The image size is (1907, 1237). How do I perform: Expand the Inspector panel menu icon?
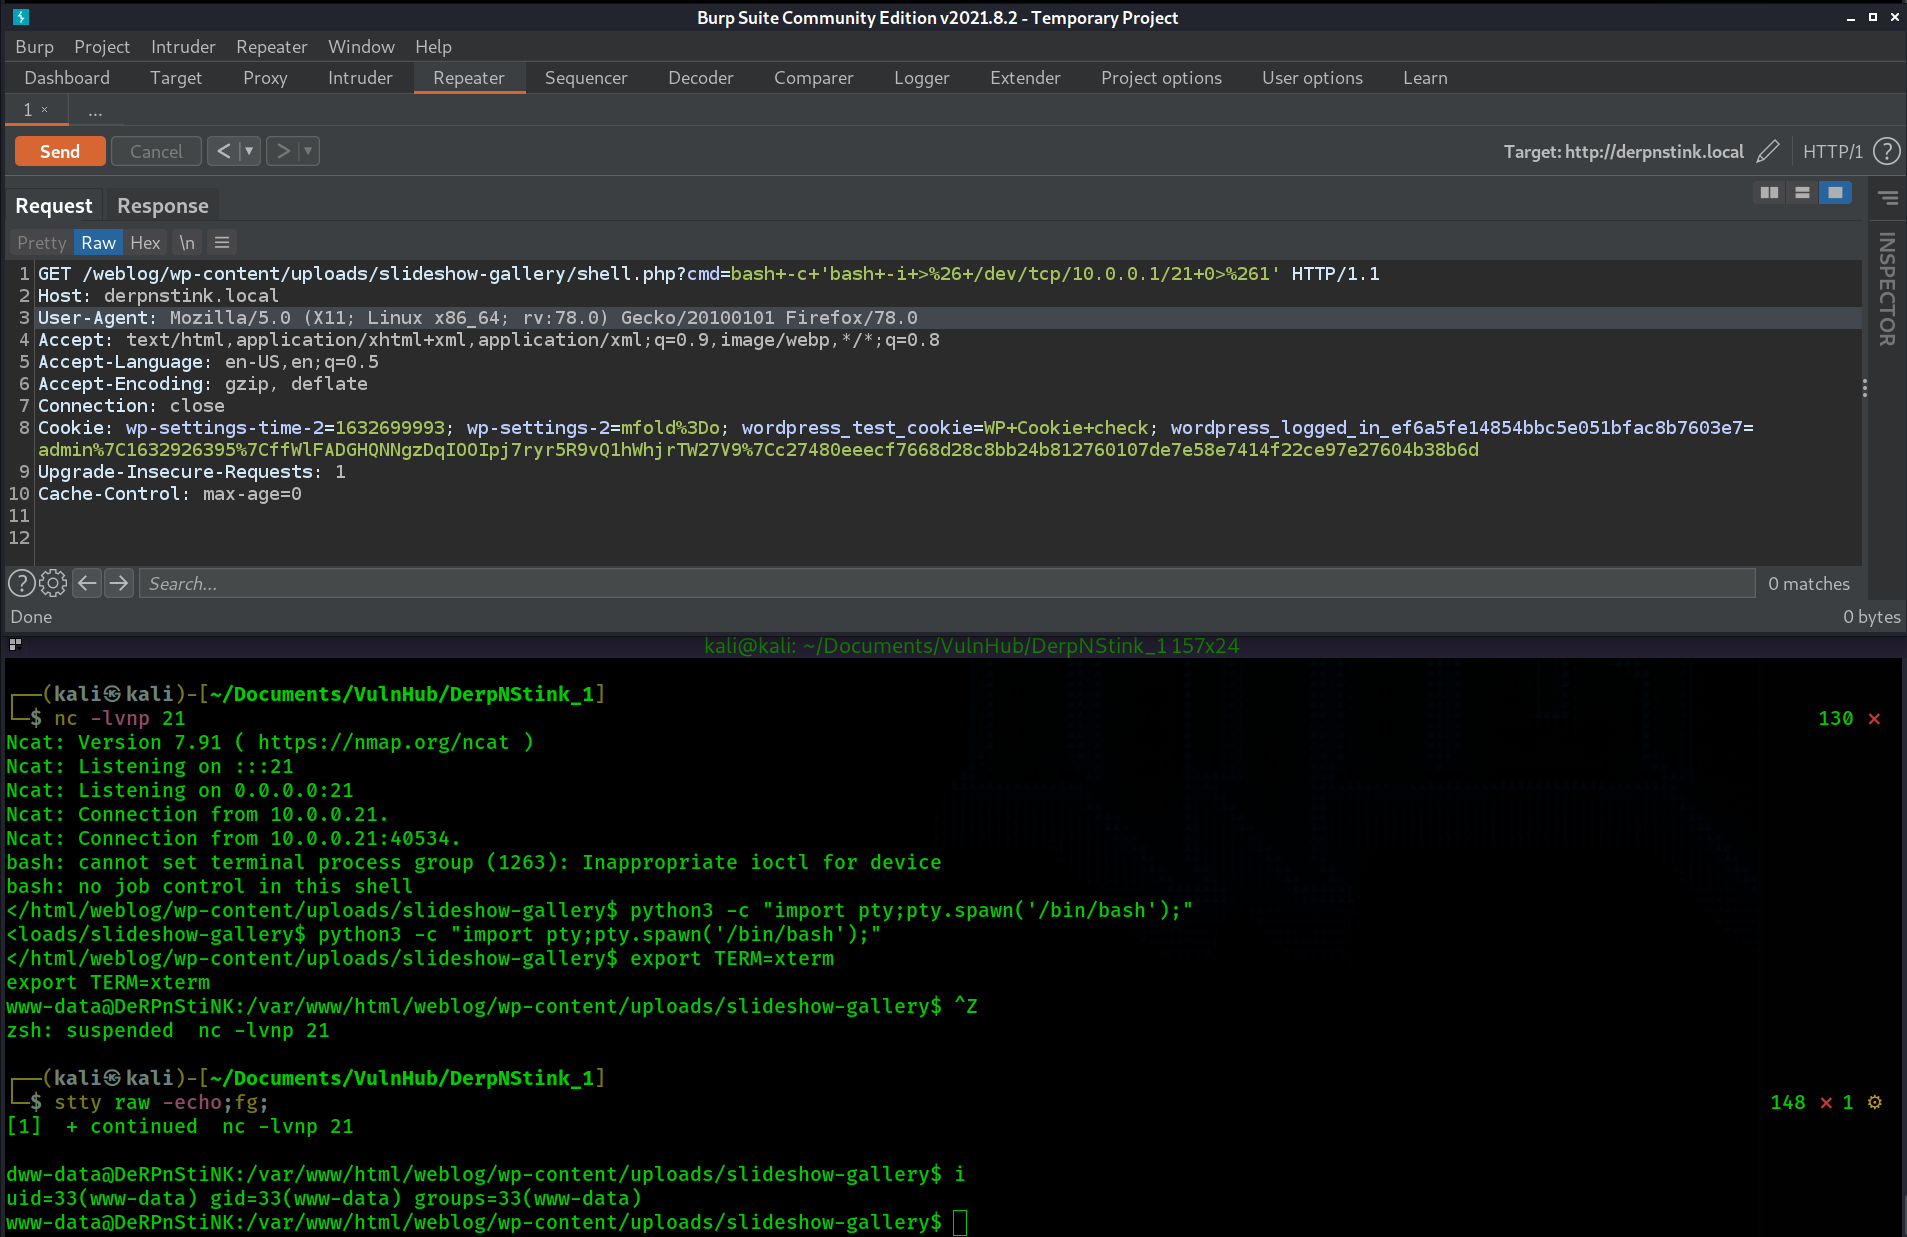click(1887, 198)
